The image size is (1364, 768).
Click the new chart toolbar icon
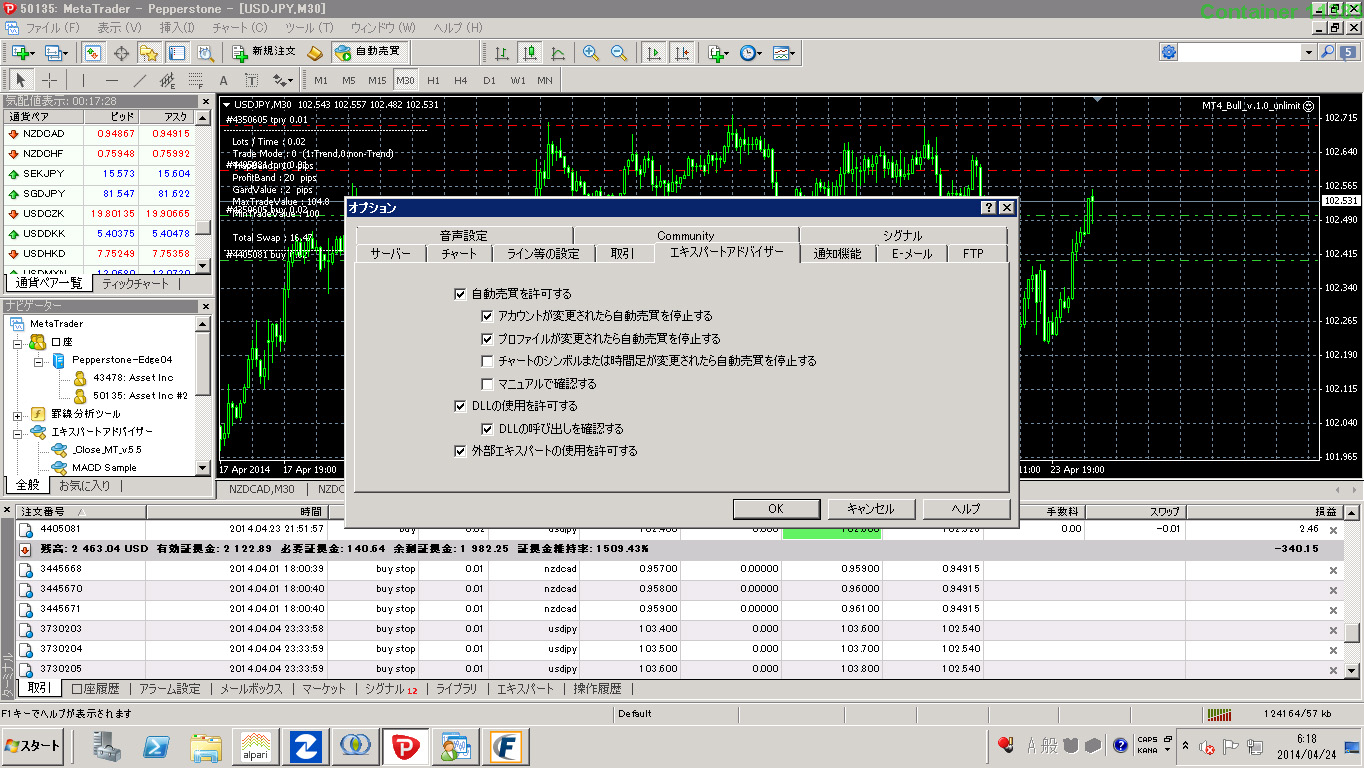click(x=22, y=52)
